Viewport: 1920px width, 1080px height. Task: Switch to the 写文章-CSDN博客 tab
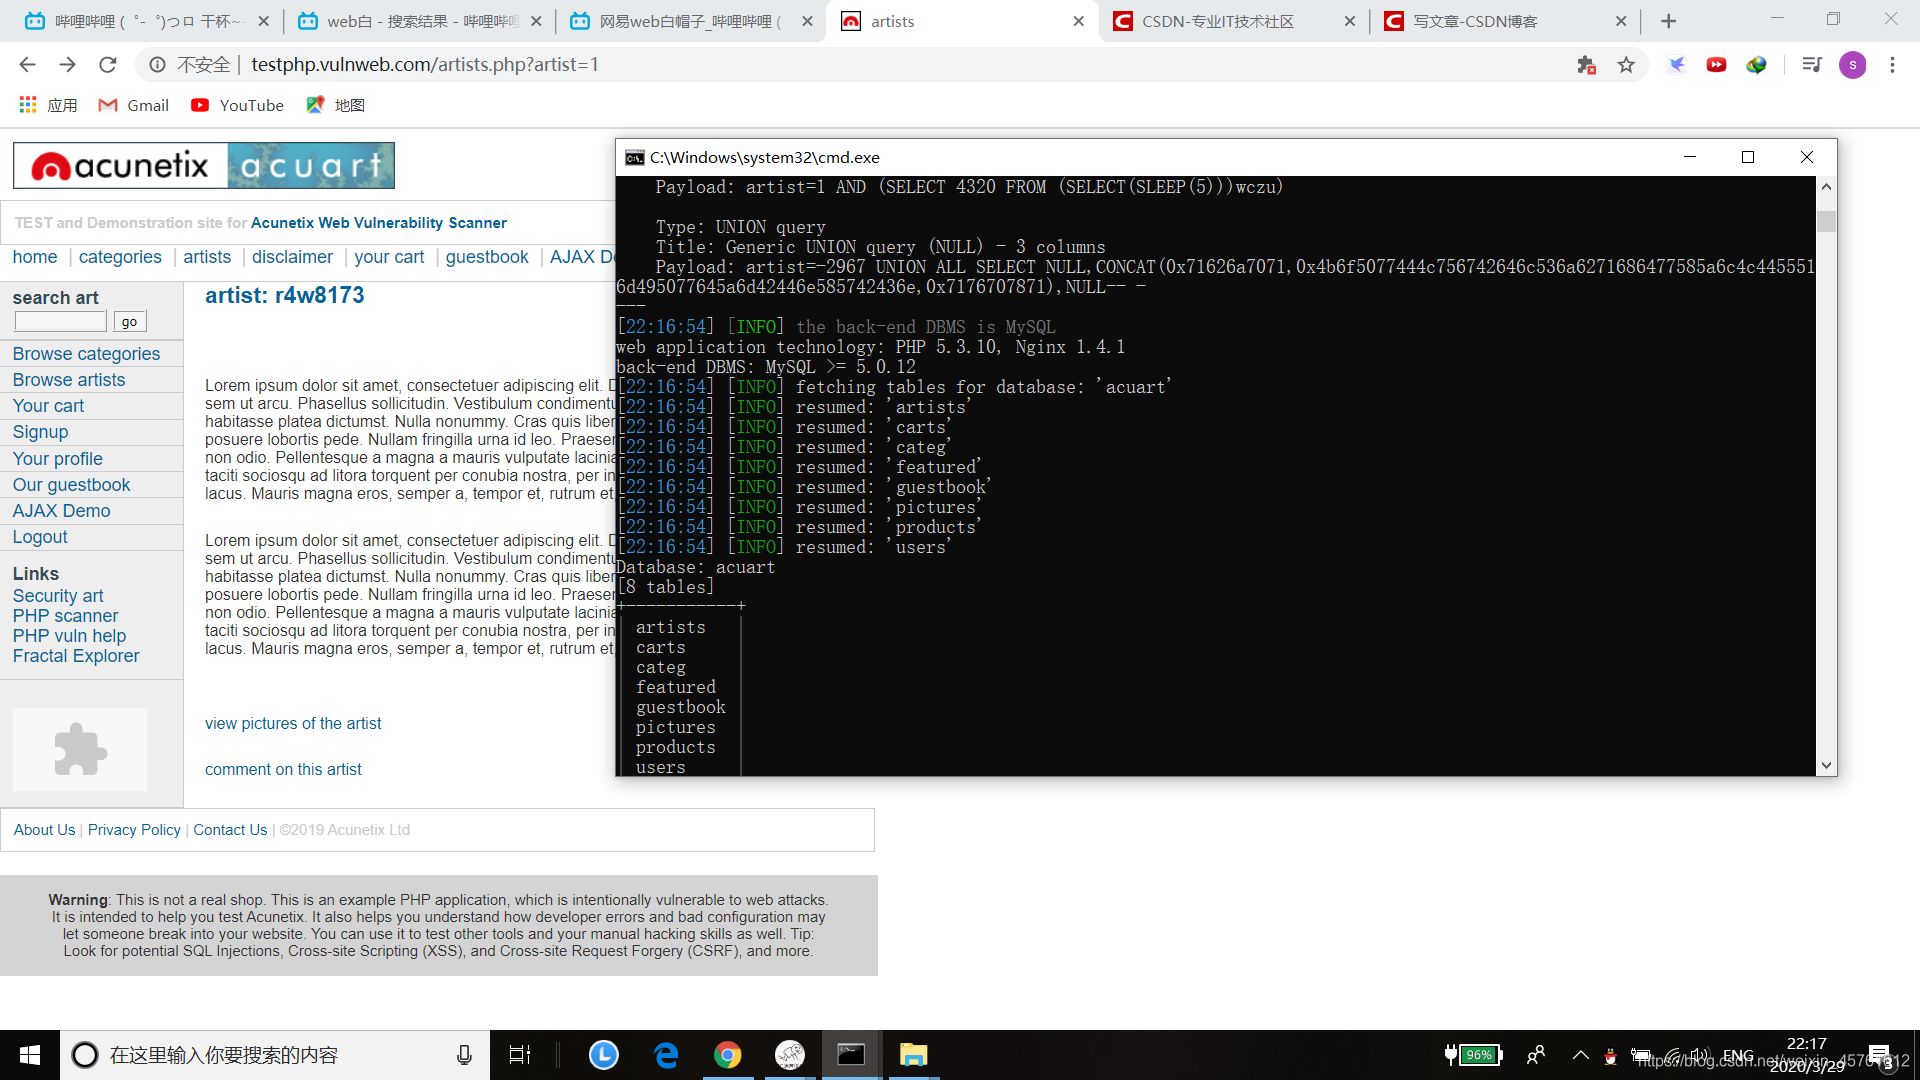(x=1506, y=21)
